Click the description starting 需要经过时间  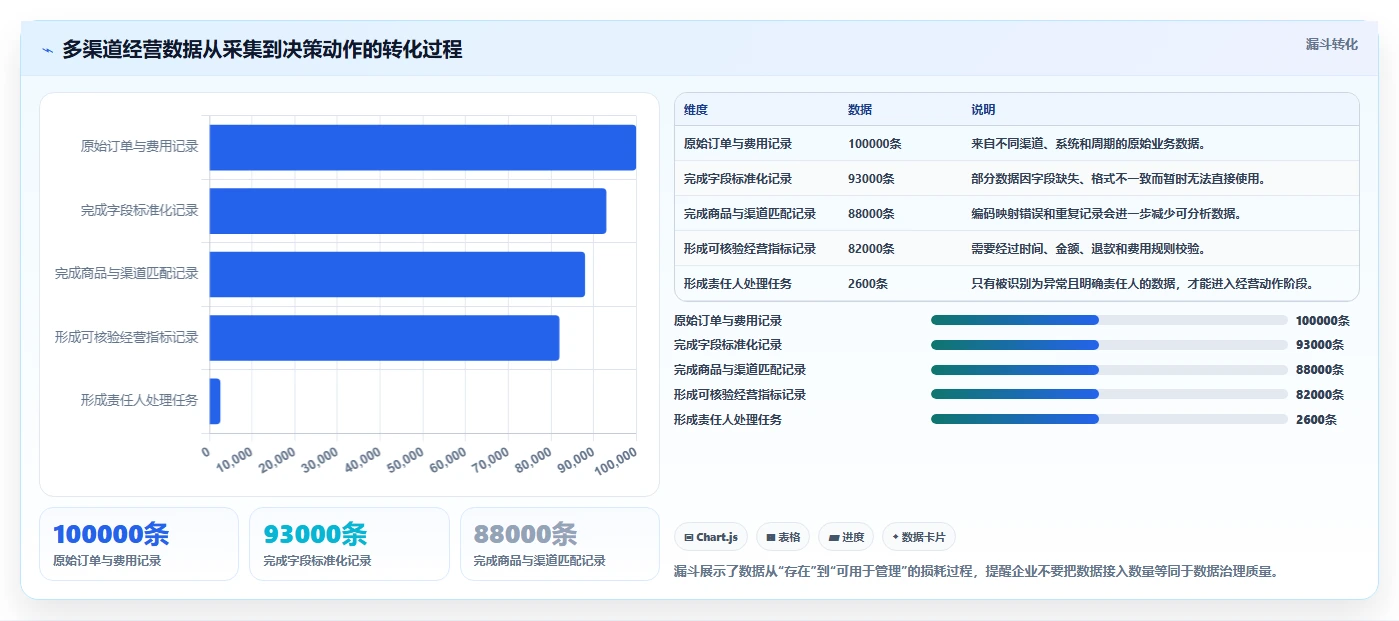pyautogui.click(x=1089, y=249)
